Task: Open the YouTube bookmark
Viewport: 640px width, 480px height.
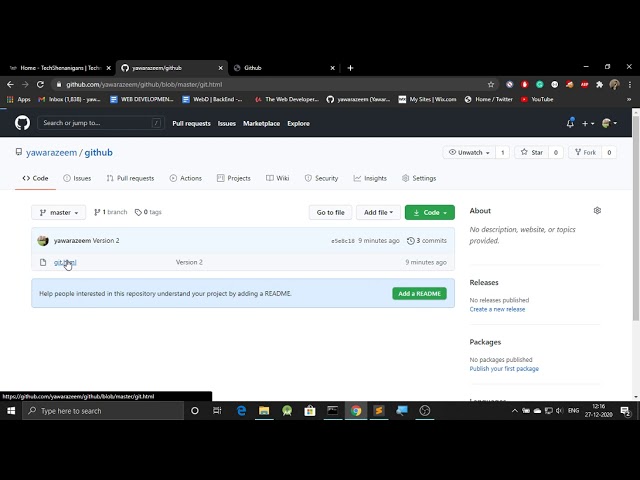Action: pyautogui.click(x=537, y=99)
